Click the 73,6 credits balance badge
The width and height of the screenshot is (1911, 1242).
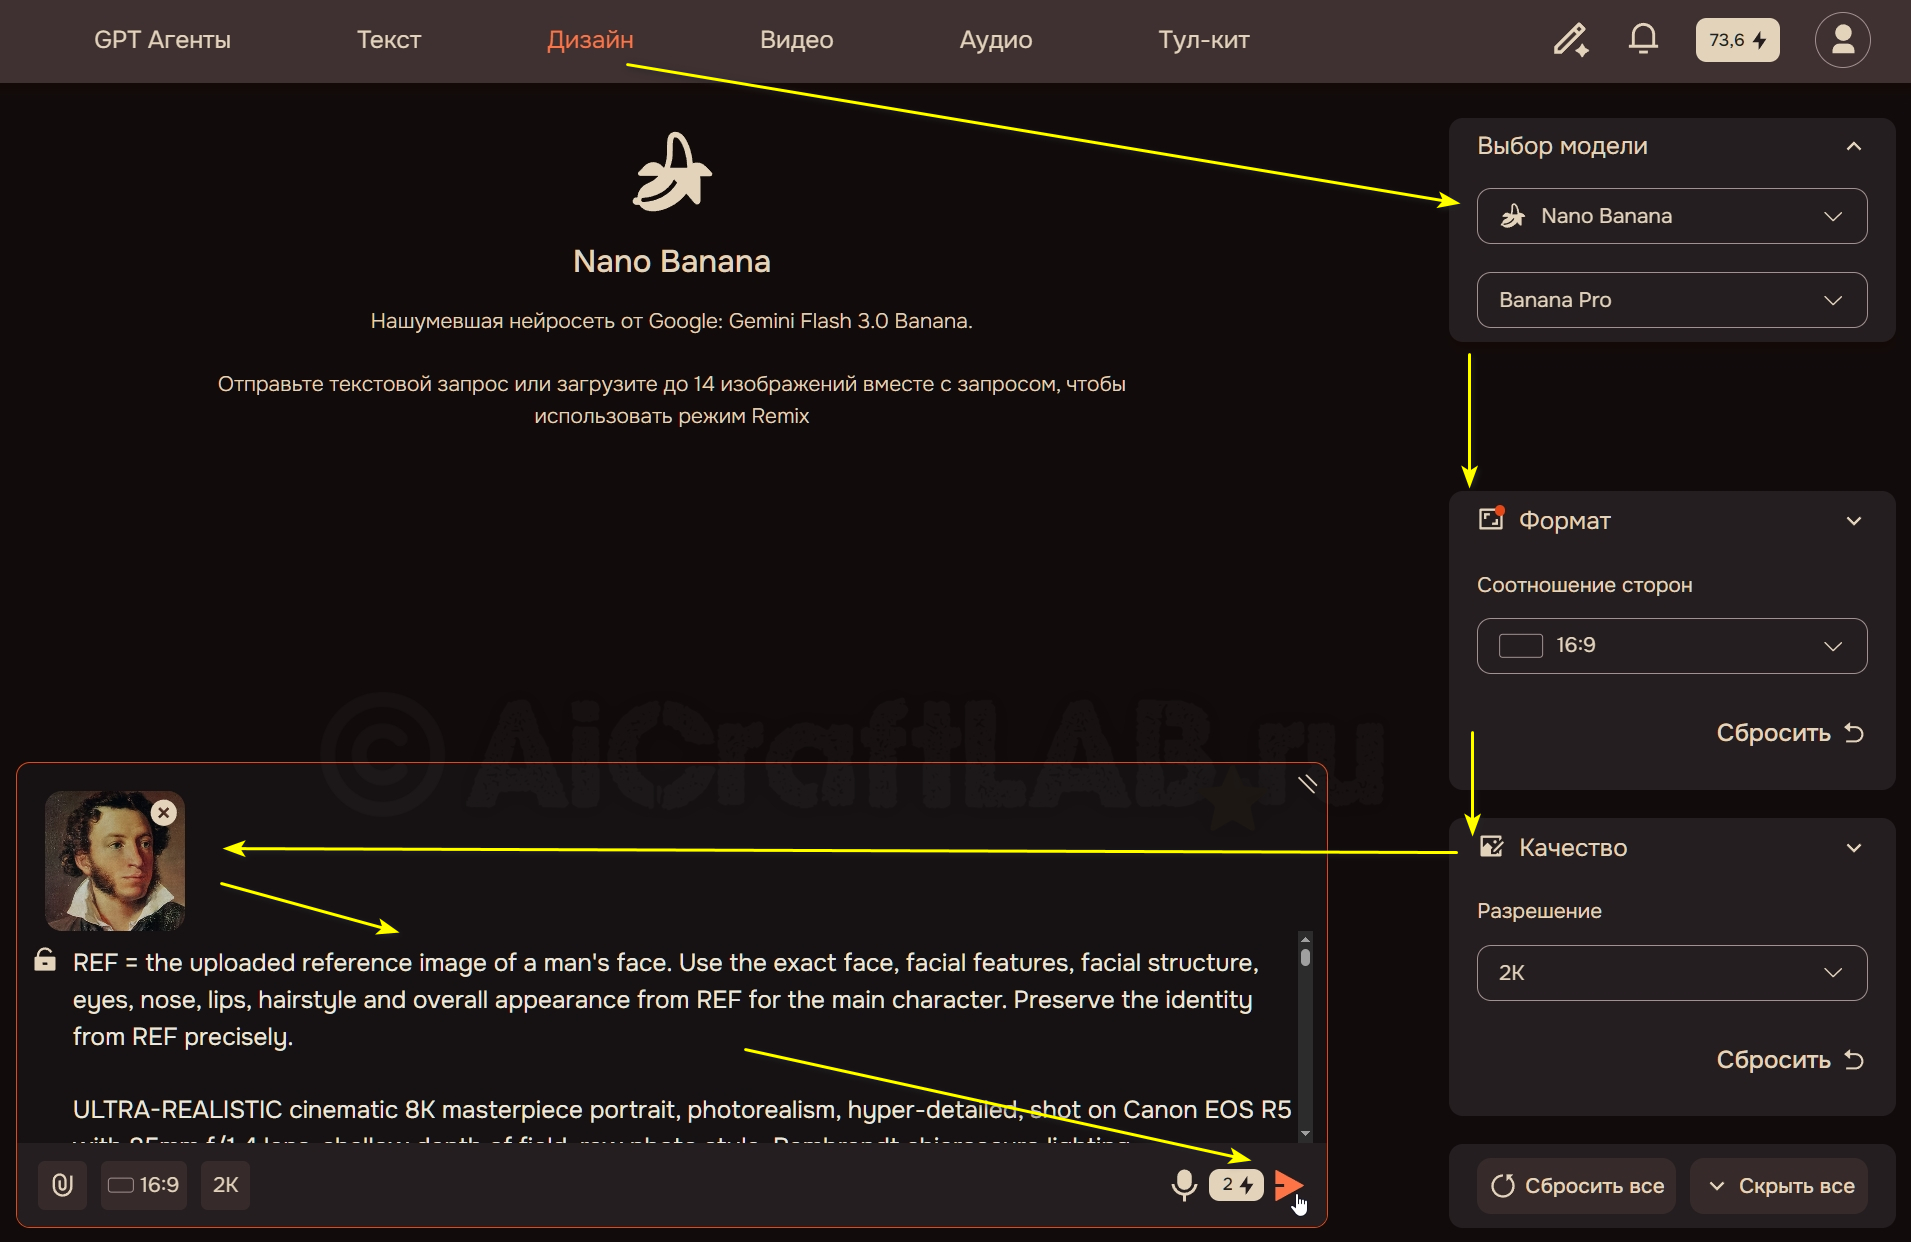1737,40
